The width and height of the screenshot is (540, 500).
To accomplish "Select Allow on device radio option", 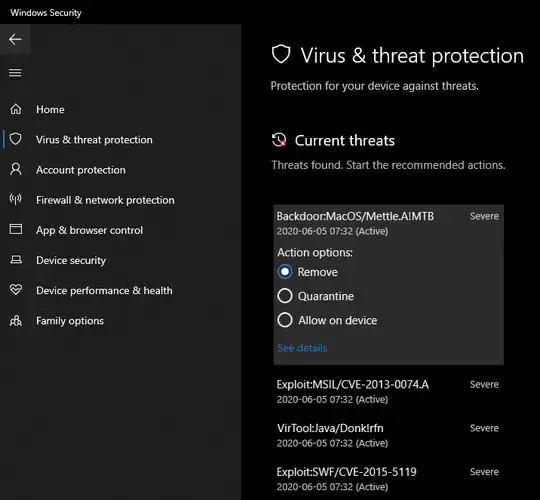I will point(285,320).
